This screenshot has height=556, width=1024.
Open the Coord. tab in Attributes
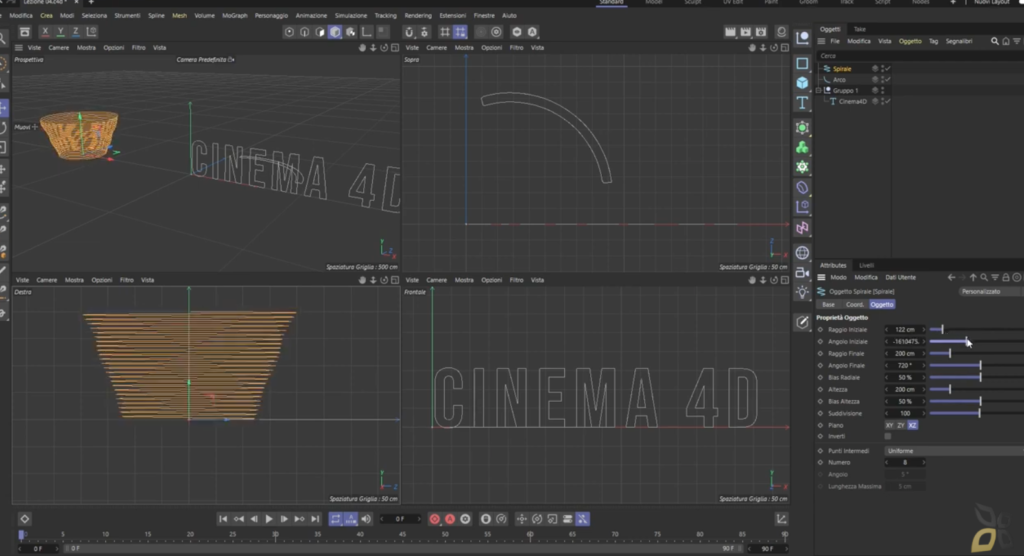click(854, 304)
